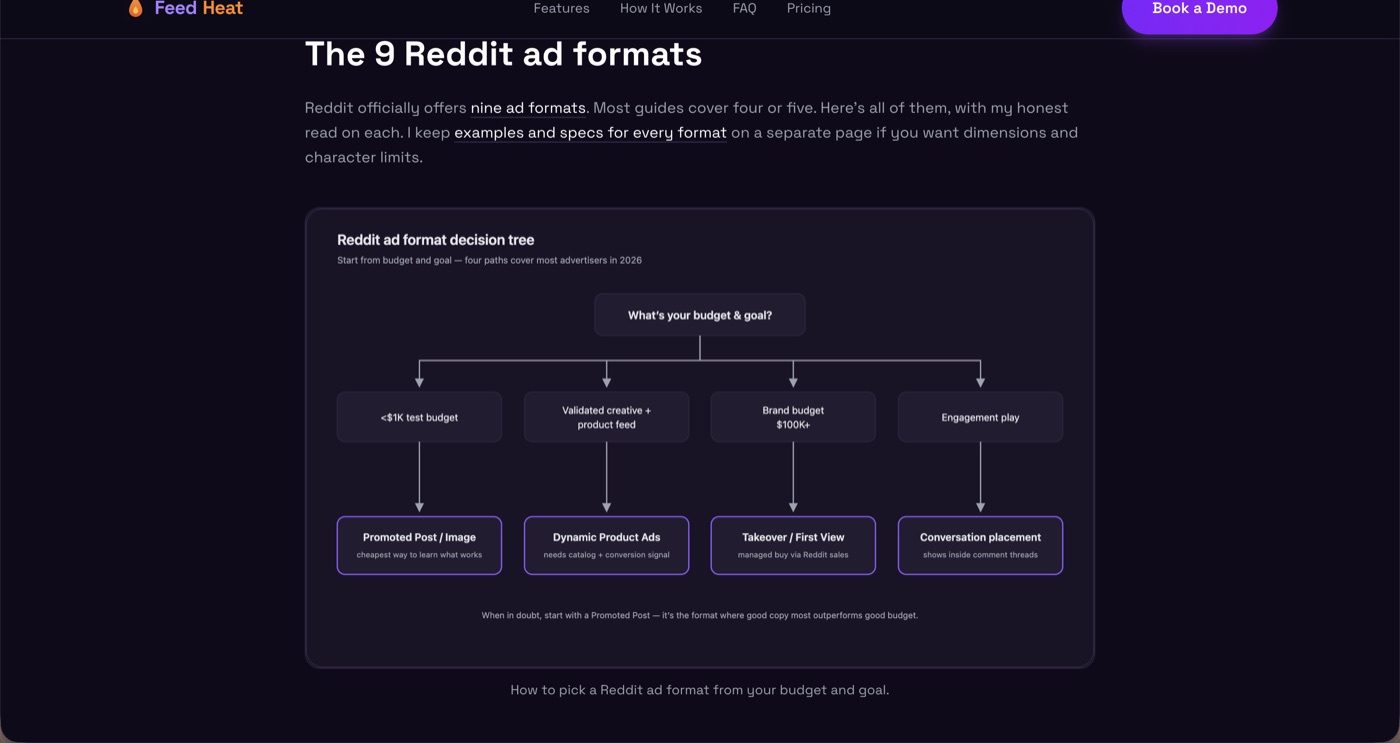Click 'The 9 Reddit ad formats' heading

[503, 54]
